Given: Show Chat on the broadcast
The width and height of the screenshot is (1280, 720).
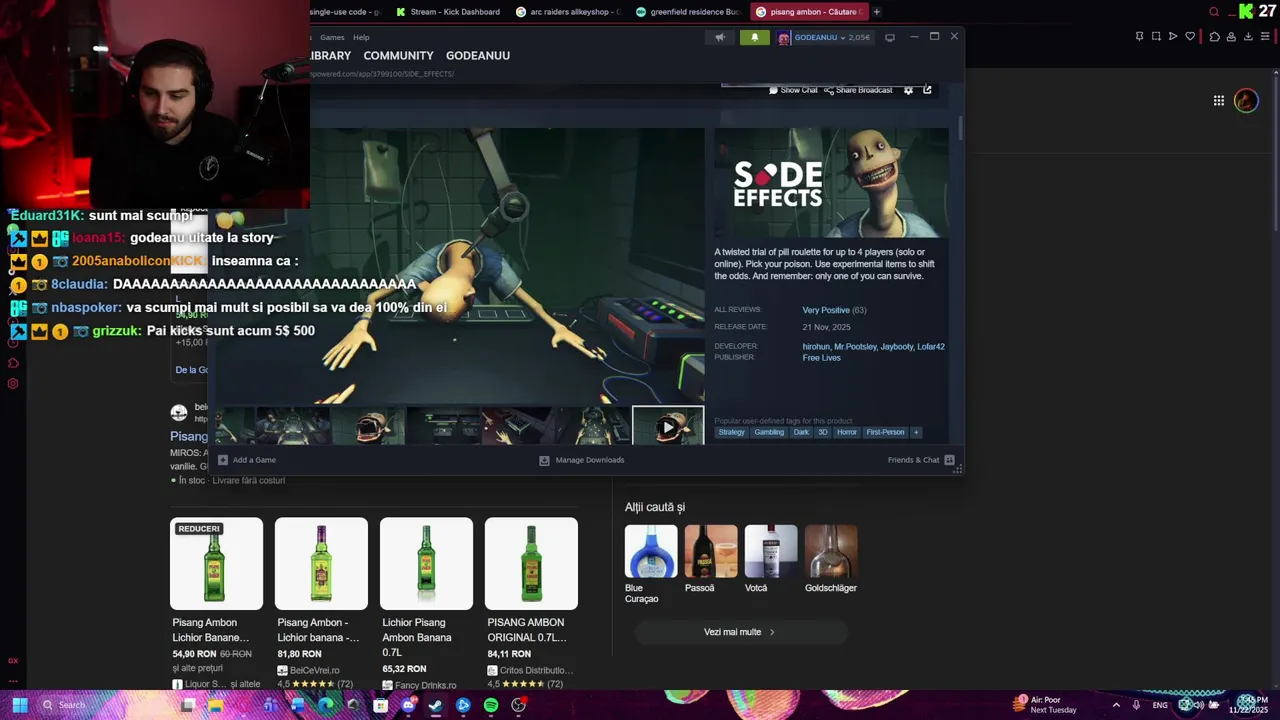Looking at the screenshot, I should 793,90.
